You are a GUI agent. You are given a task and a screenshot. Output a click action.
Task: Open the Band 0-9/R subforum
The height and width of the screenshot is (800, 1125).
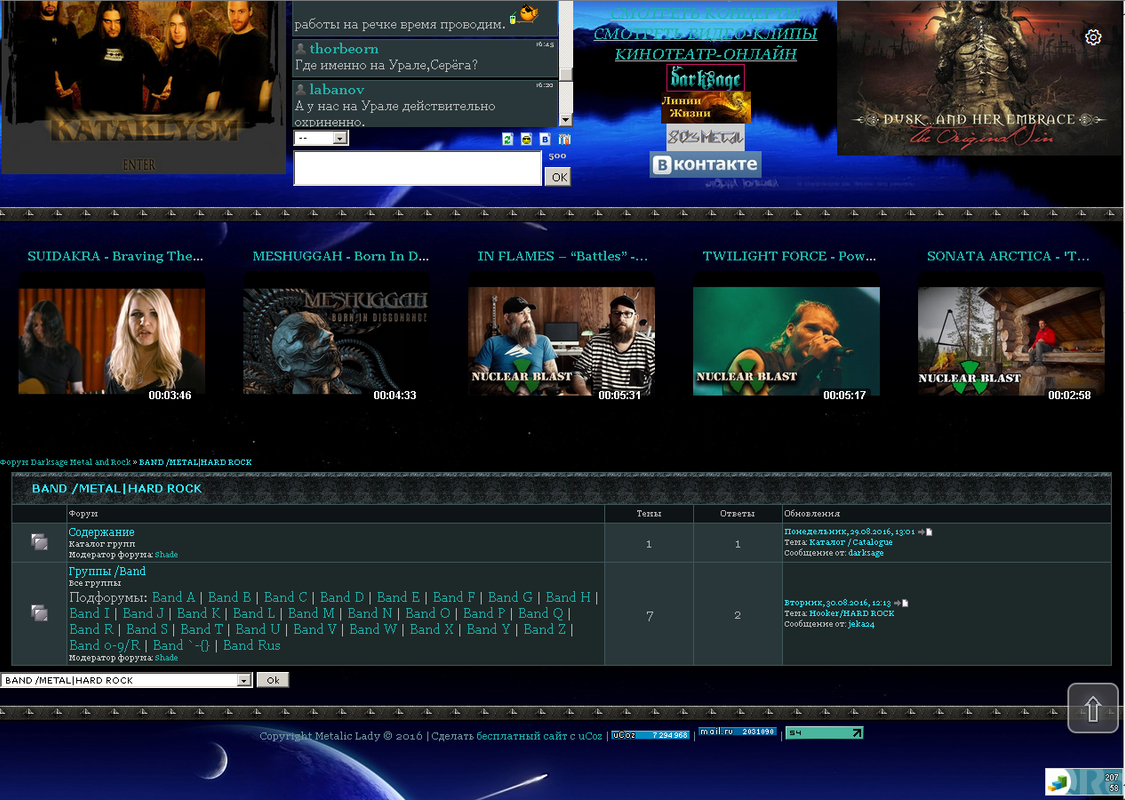point(105,645)
